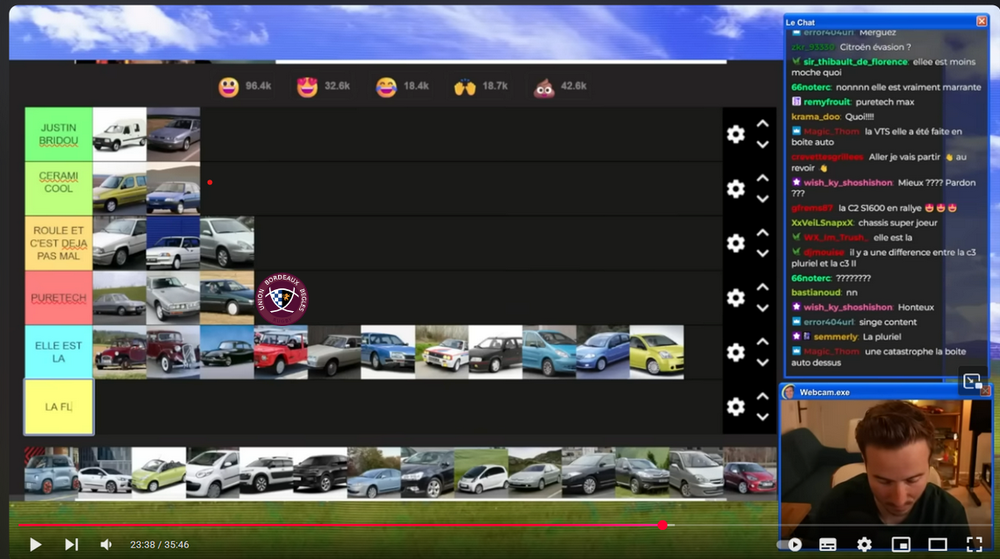Screen dimensions: 1000x559
Task: Open semmerly username in chat
Action: 835,337
